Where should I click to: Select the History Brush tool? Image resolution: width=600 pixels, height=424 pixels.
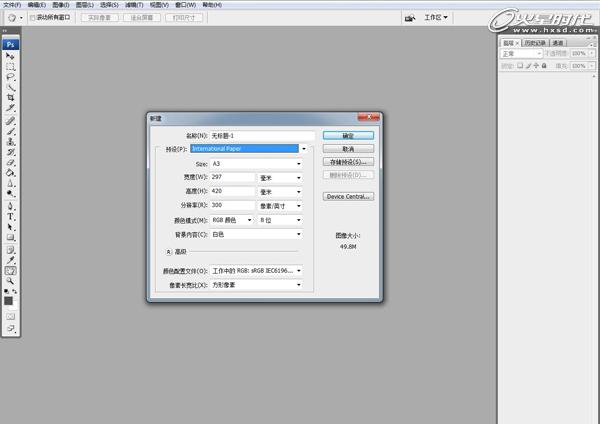click(x=10, y=152)
